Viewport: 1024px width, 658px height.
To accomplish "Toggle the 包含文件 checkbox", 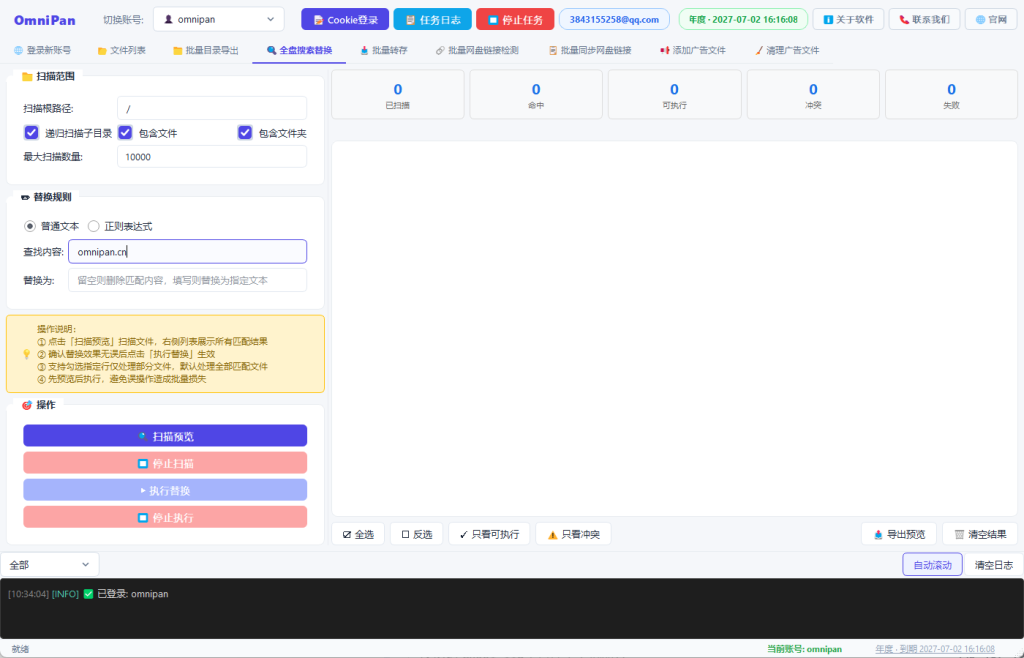I will tap(125, 133).
